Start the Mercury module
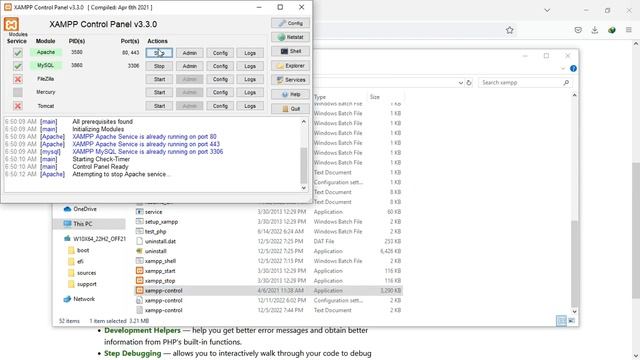 [x=159, y=92]
